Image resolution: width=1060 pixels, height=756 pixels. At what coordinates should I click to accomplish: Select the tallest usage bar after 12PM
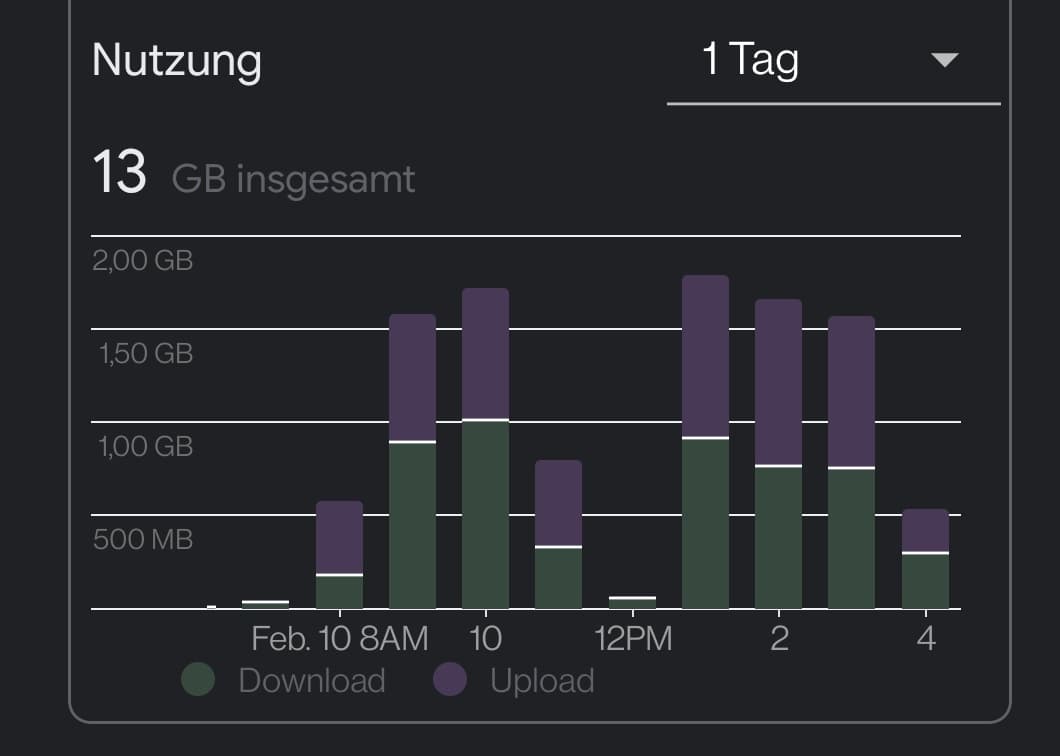click(x=705, y=442)
